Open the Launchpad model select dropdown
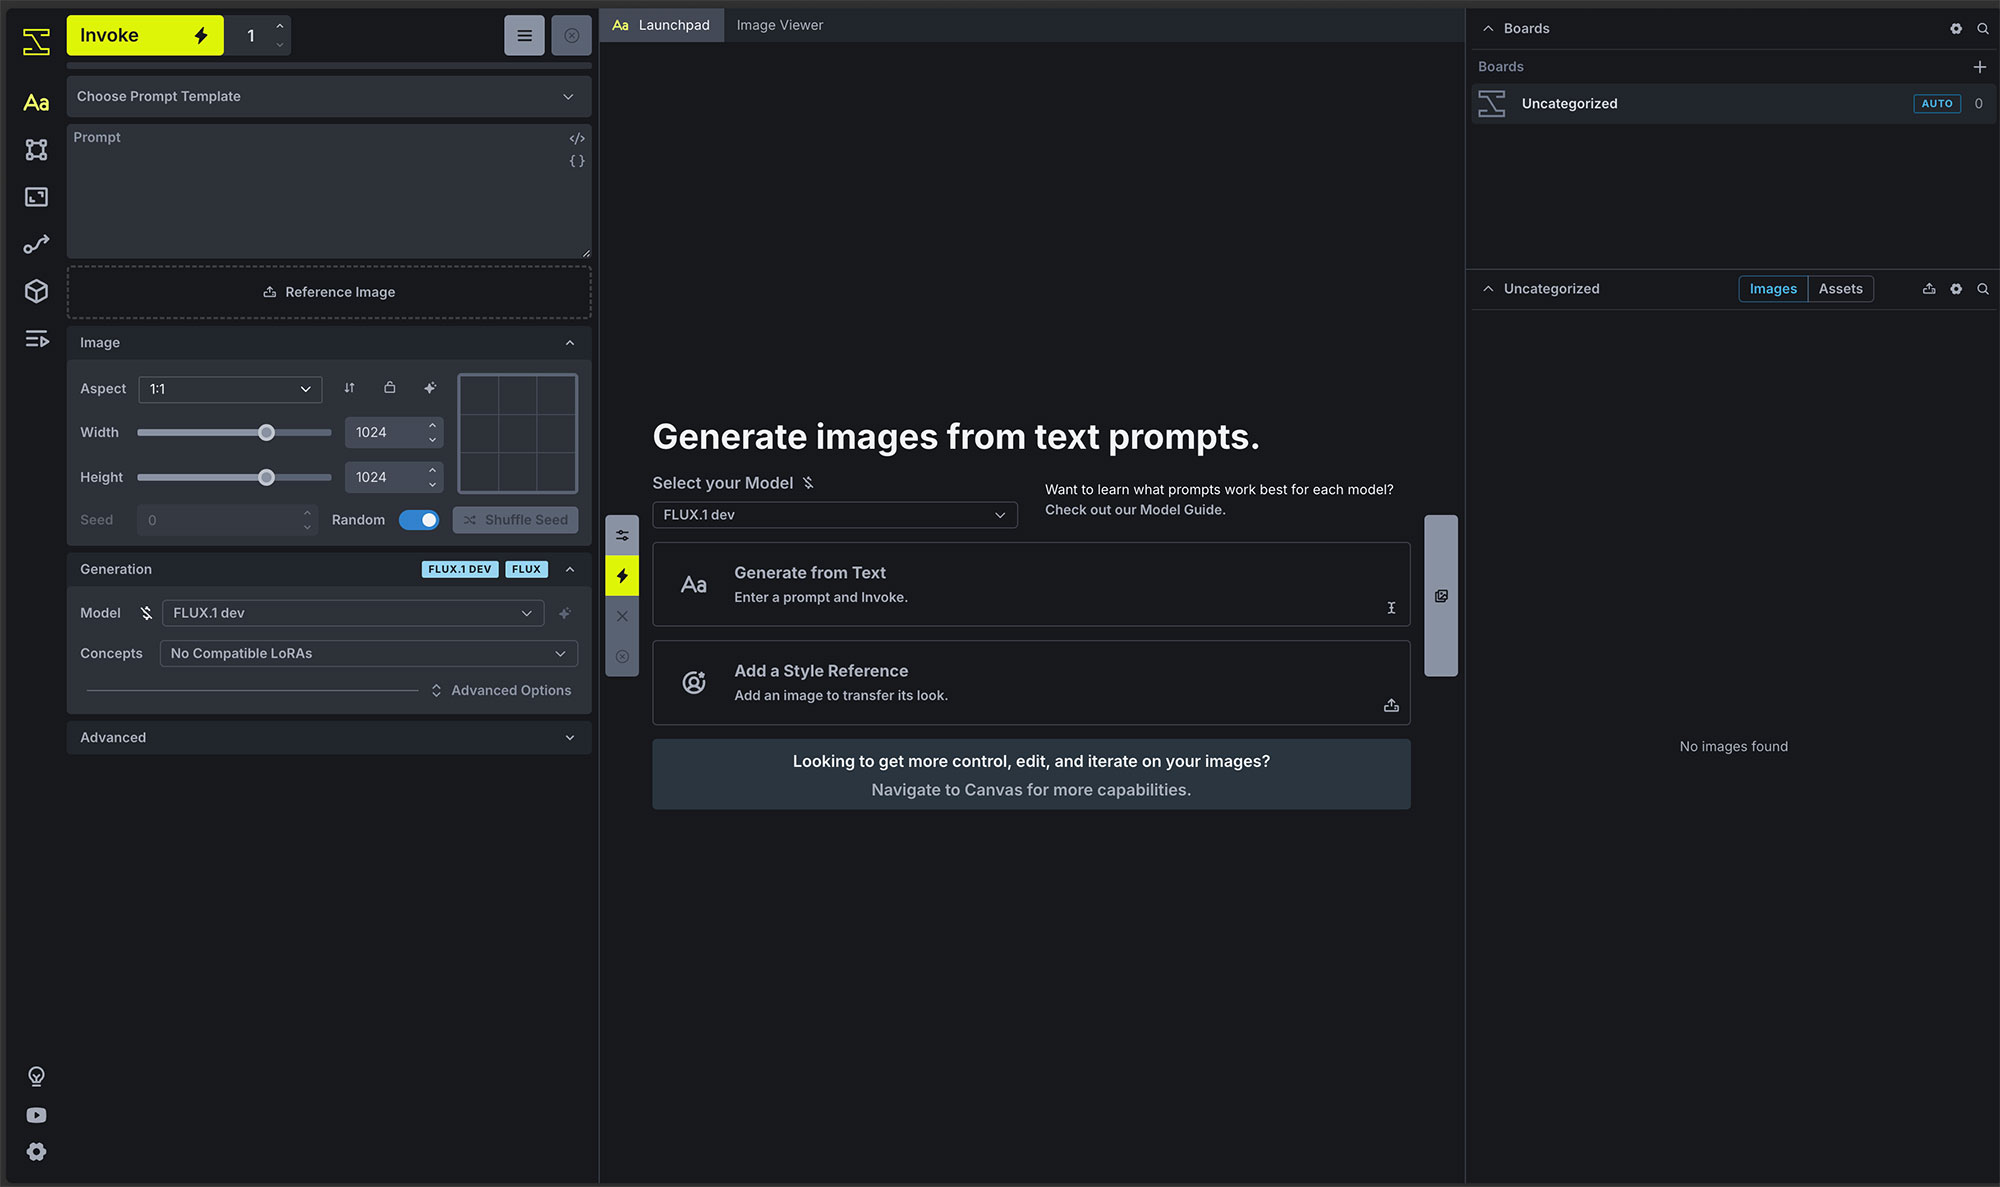This screenshot has height=1187, width=2000. (x=835, y=515)
